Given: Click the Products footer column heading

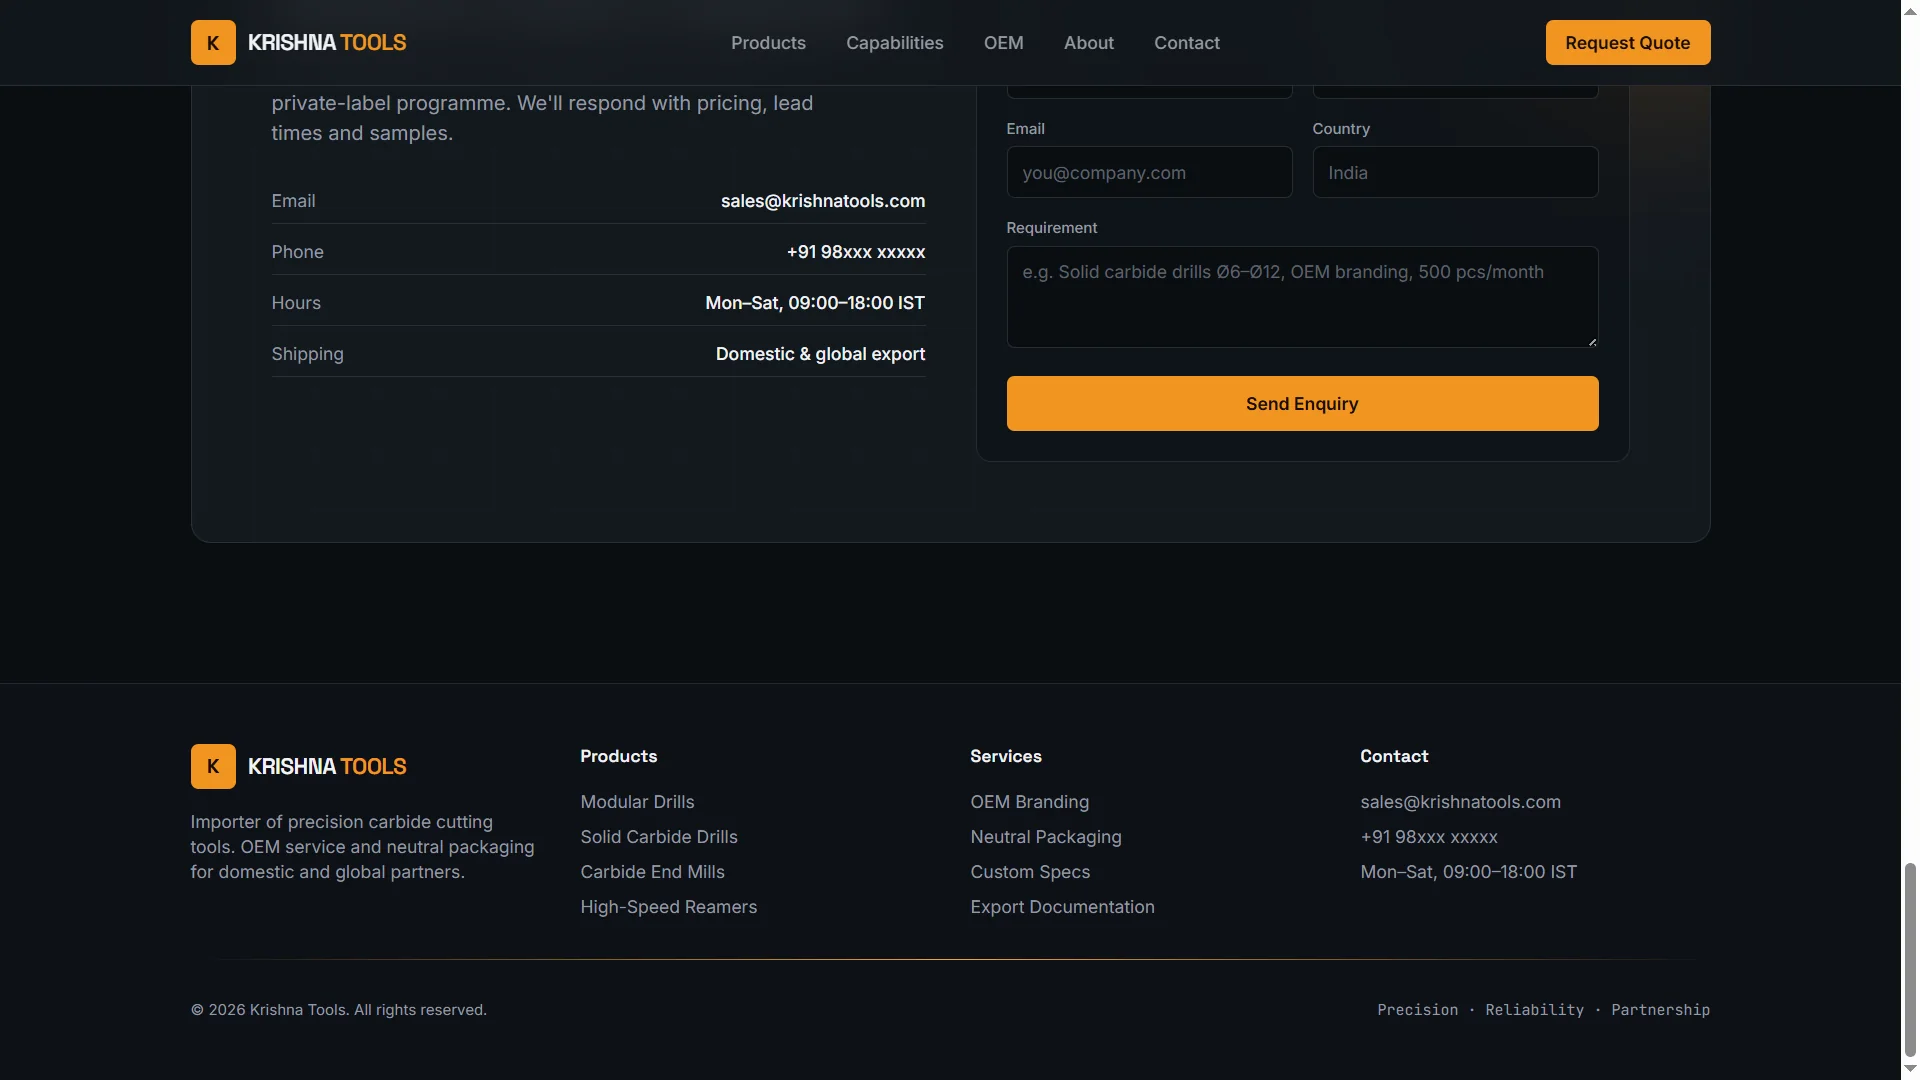Looking at the screenshot, I should point(618,756).
